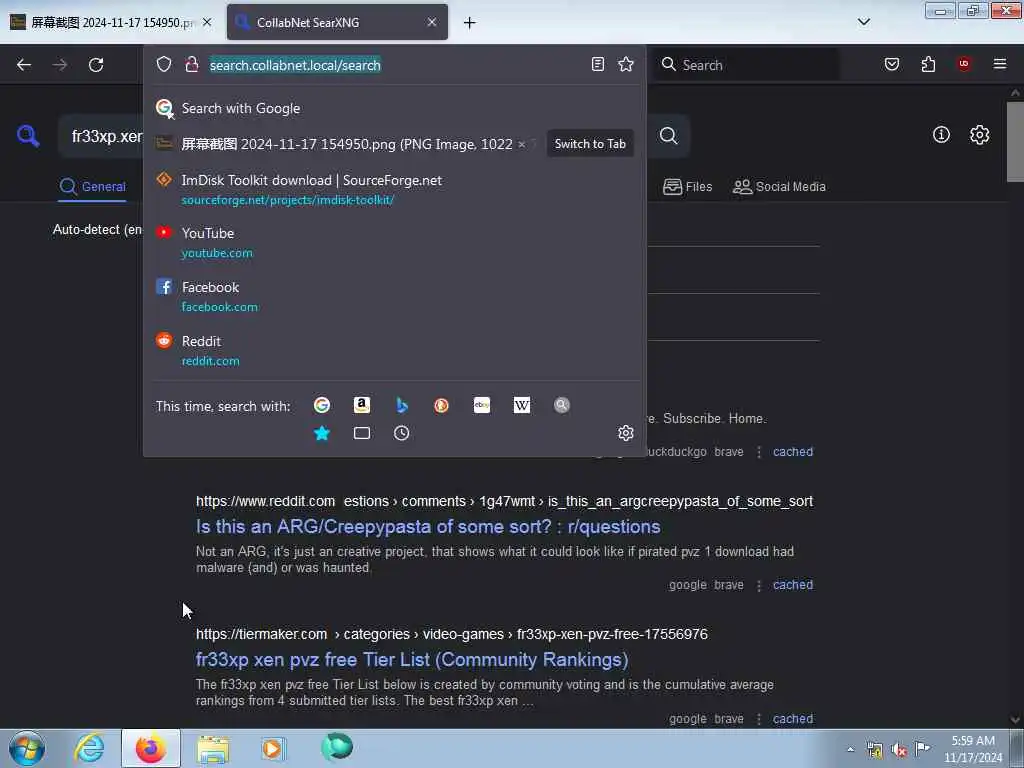Open search settings gear in dropdown
The width and height of the screenshot is (1024, 768).
[626, 433]
